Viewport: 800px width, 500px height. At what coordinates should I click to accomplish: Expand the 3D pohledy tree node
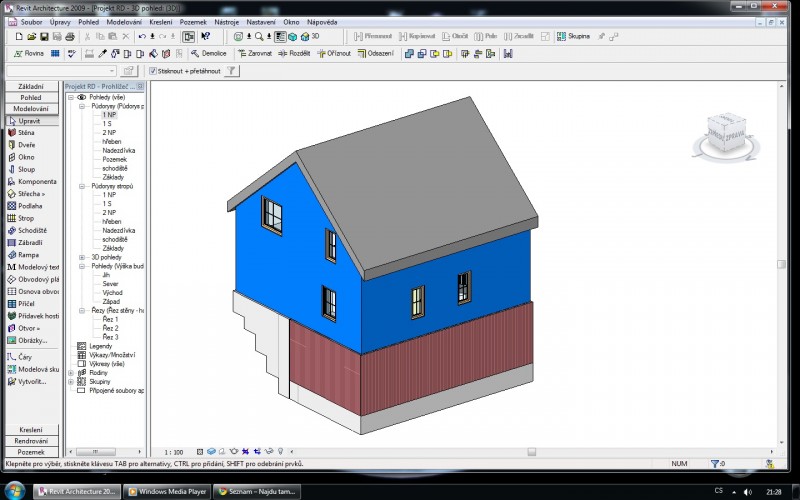point(83,257)
